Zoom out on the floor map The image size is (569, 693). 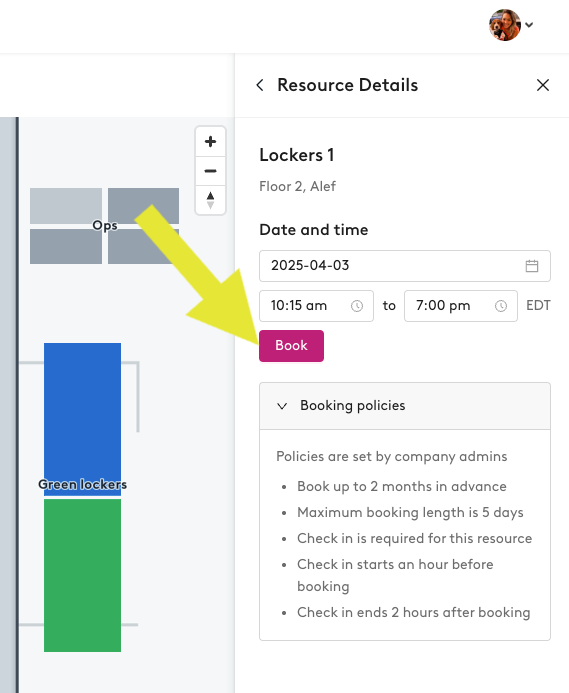[x=210, y=171]
